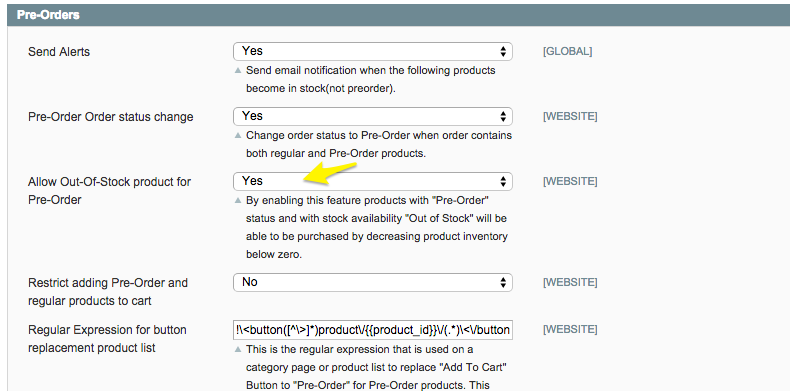Viewport: 790px width, 391px height.
Task: Click the hint triangle under regular expression field
Action: pyautogui.click(x=238, y=350)
